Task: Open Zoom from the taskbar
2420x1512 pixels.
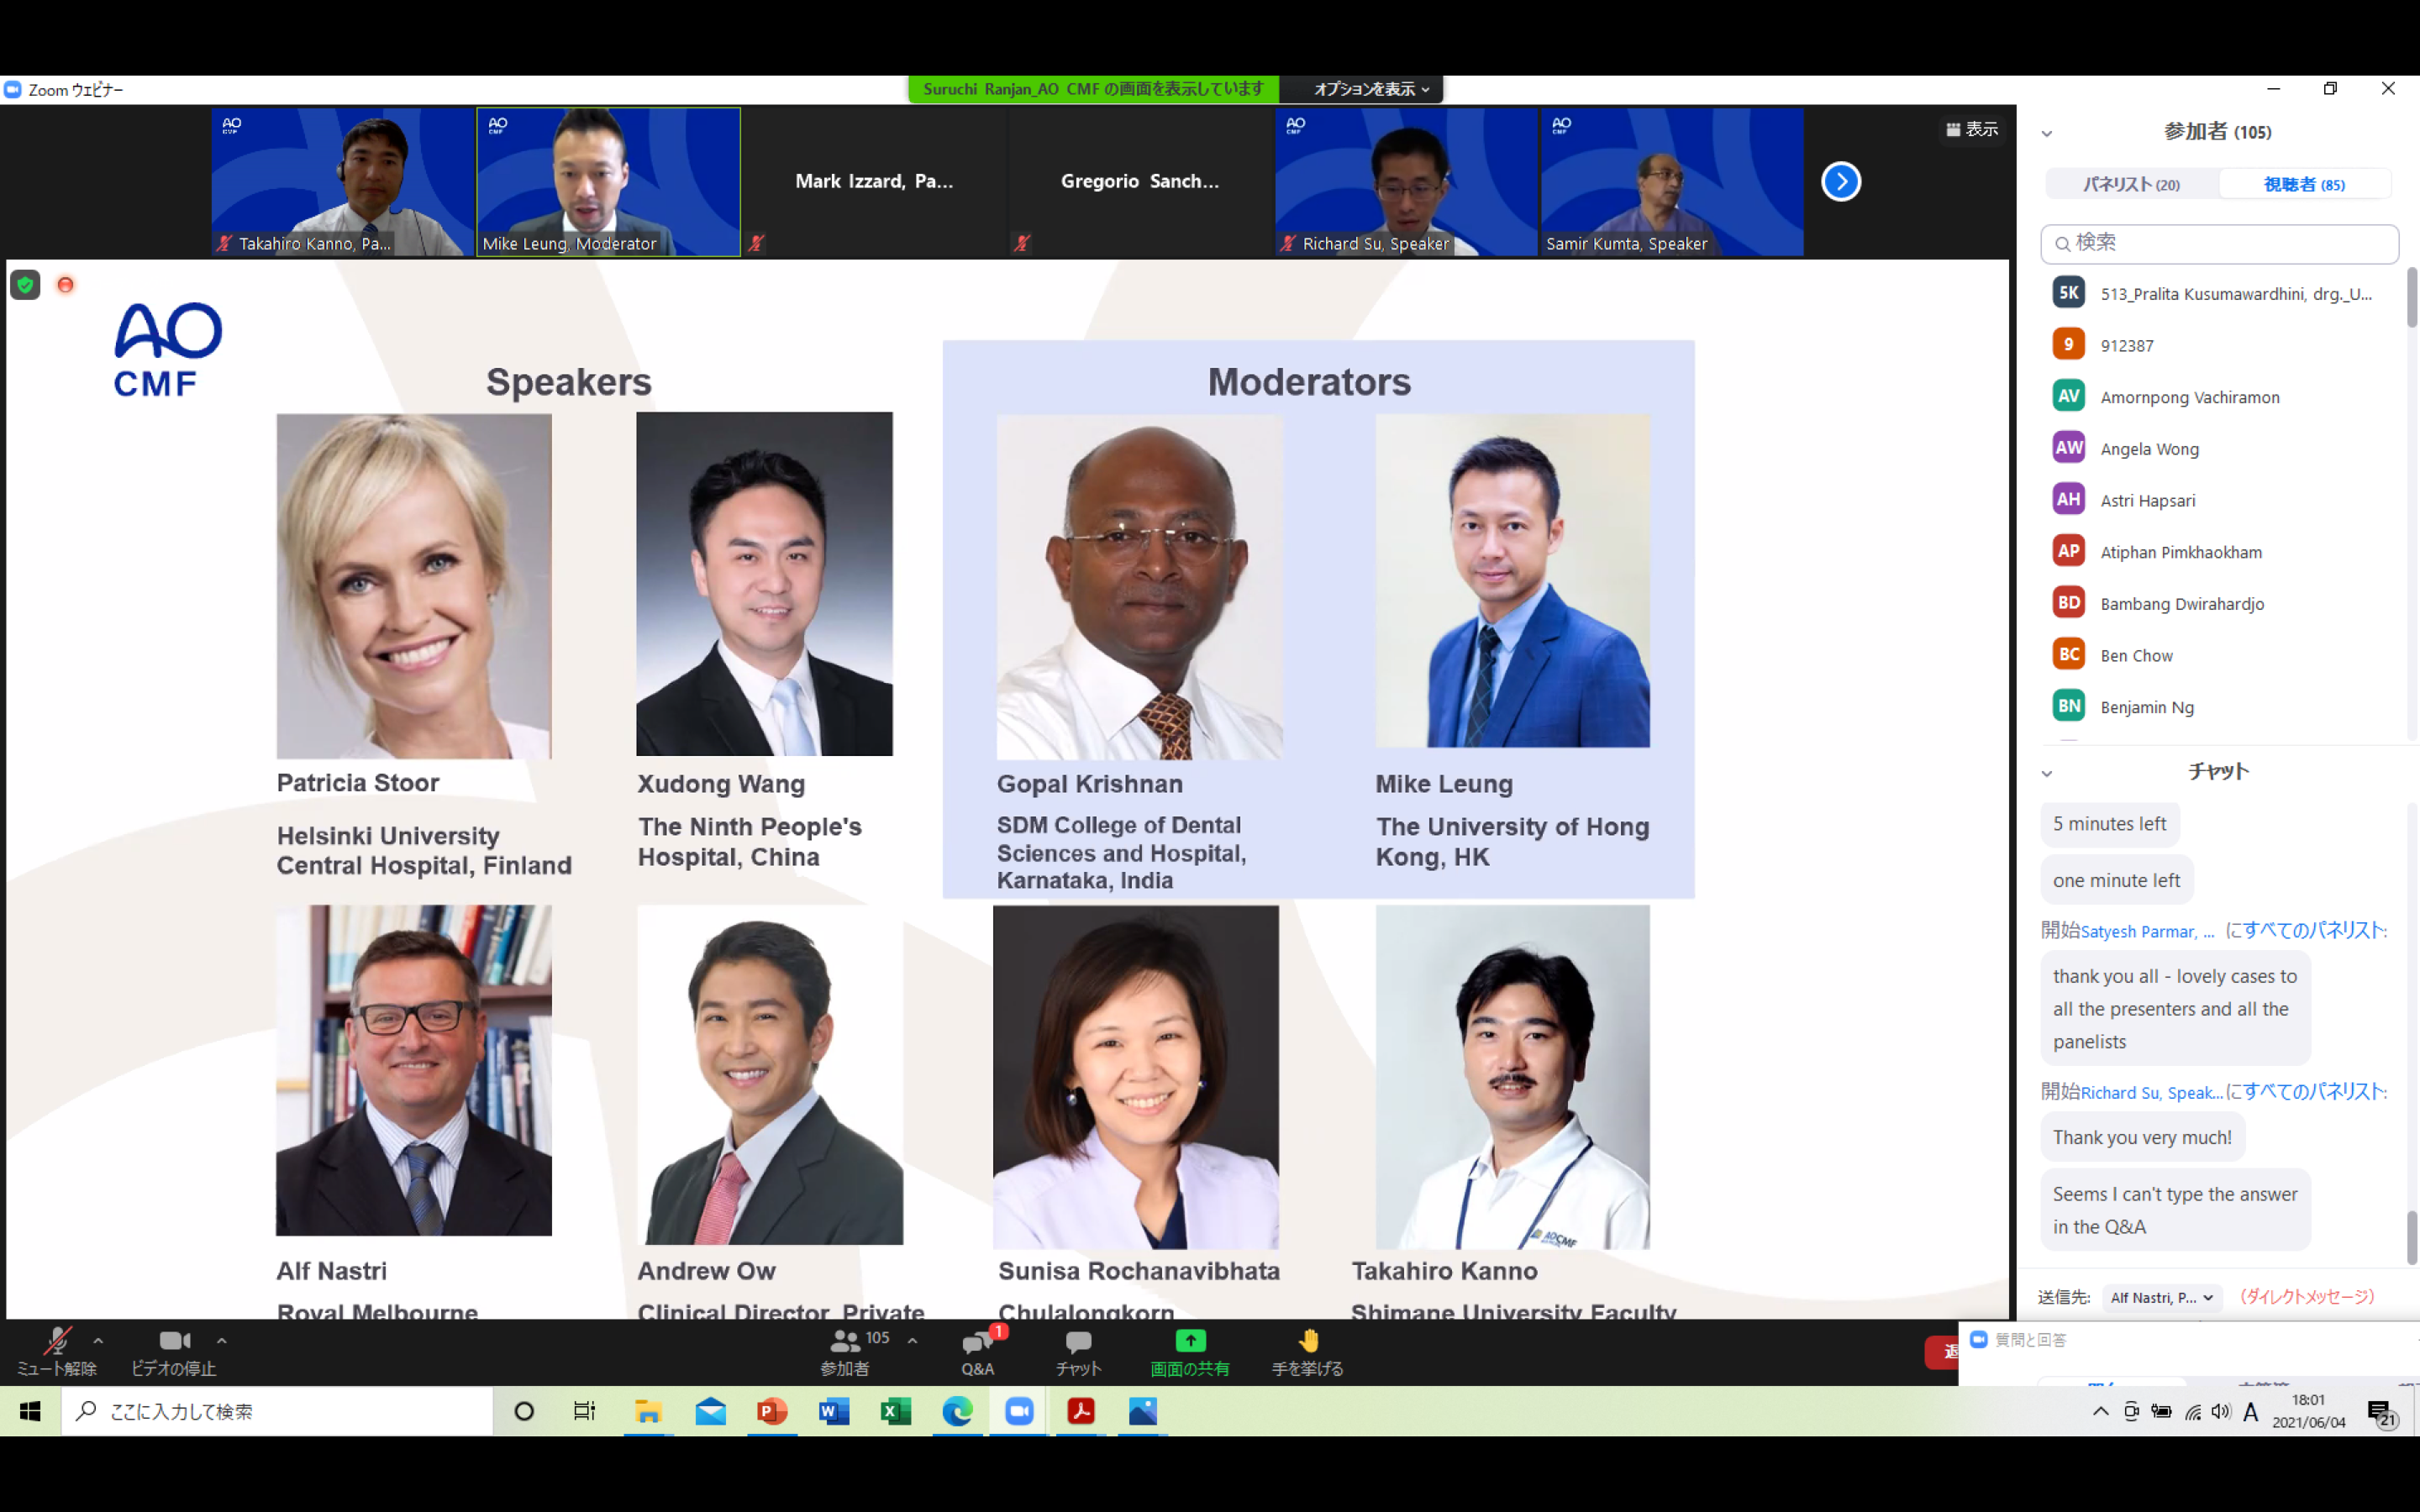Action: tap(1019, 1411)
